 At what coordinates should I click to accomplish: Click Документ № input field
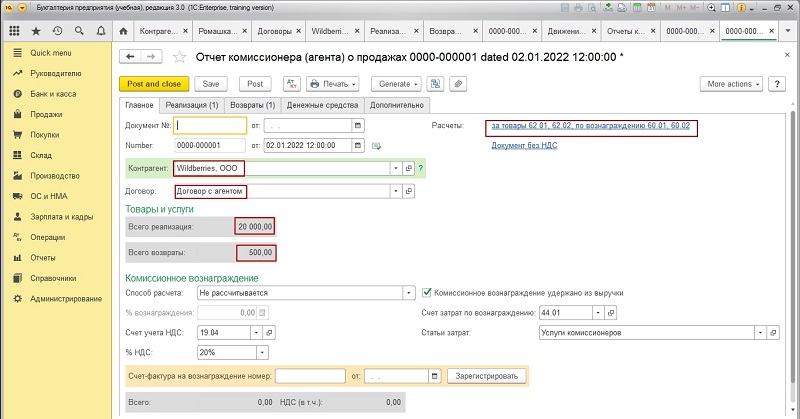[210, 125]
